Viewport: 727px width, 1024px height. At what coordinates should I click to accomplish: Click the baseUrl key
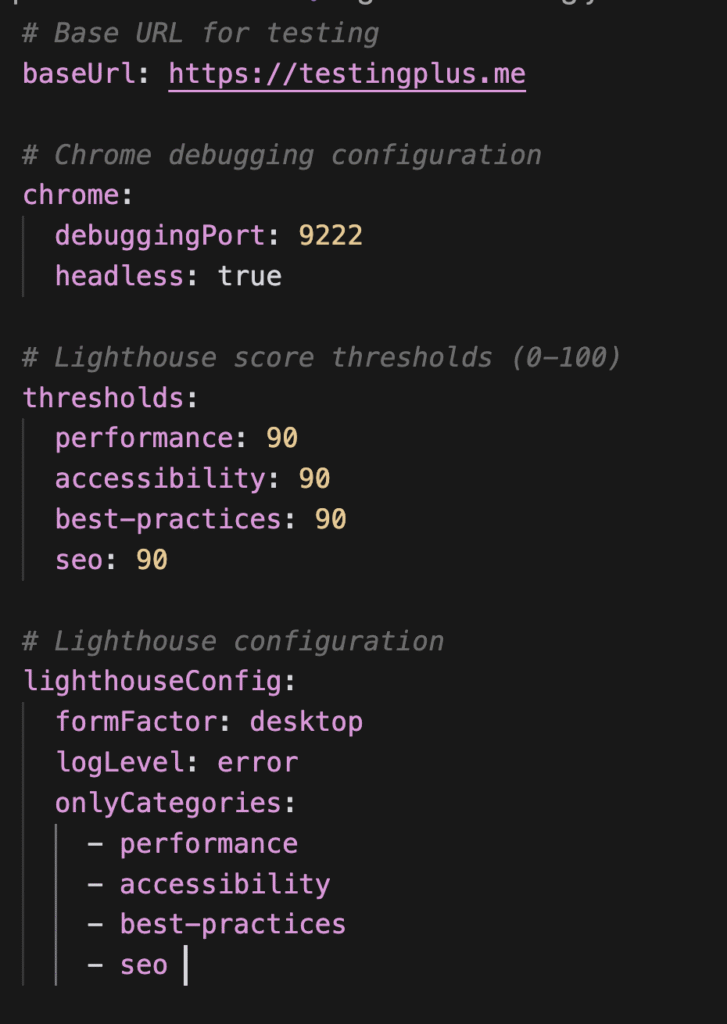pos(78,74)
